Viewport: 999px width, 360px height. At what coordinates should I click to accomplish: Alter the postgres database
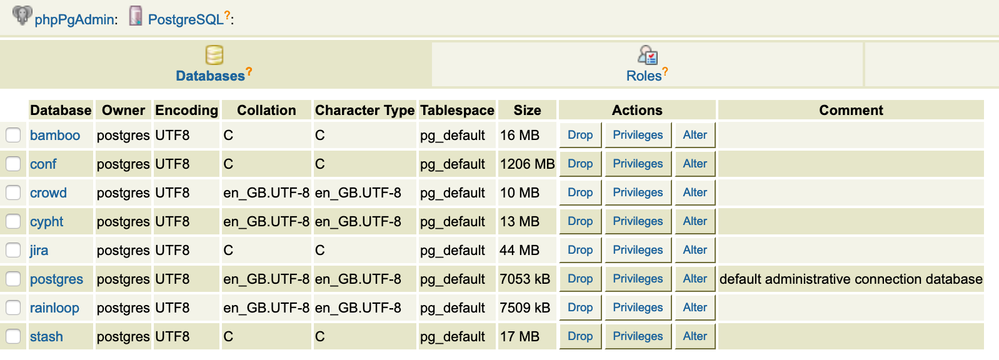pyautogui.click(x=694, y=279)
